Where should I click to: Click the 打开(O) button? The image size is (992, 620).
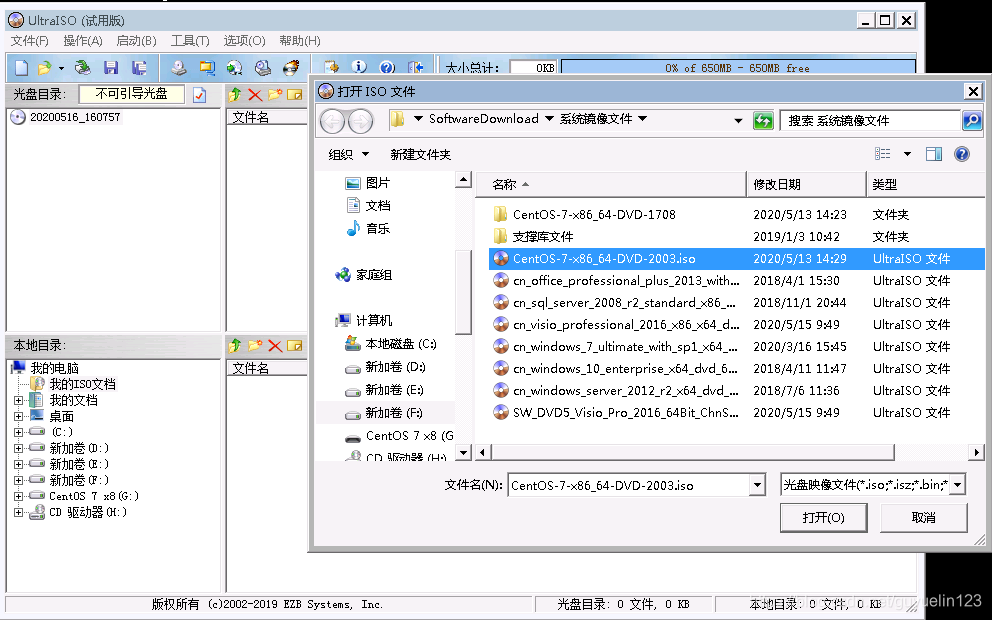pyautogui.click(x=823, y=518)
